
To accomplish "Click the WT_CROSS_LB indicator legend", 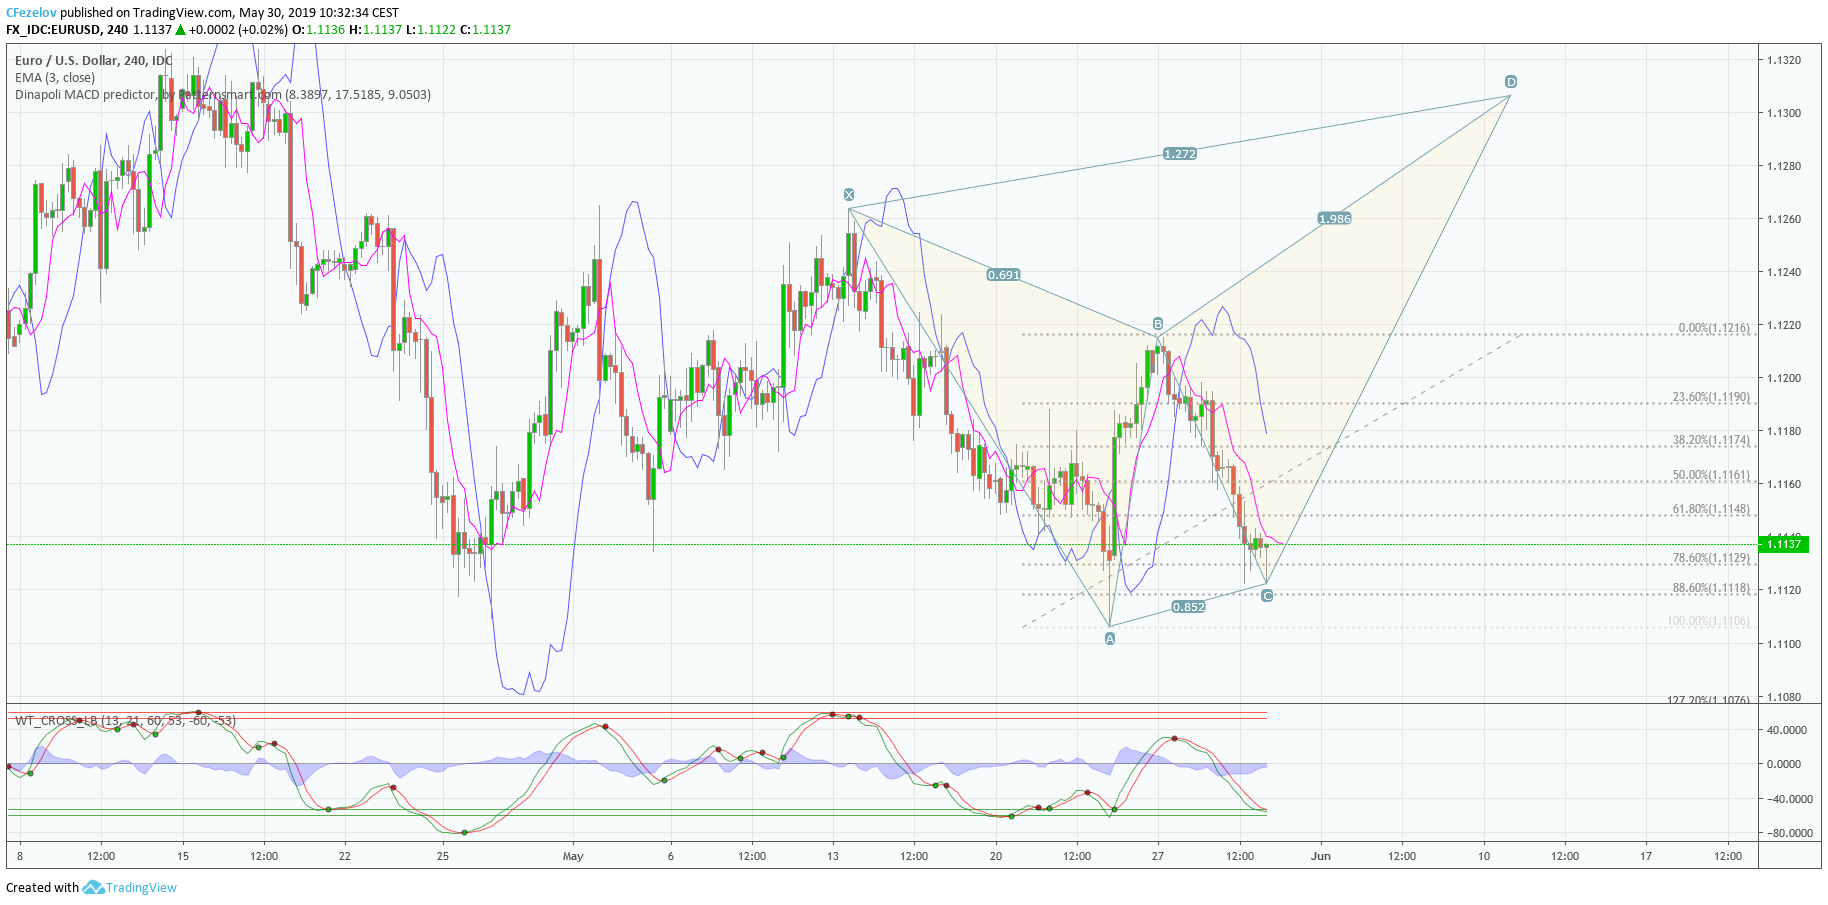I will [x=126, y=720].
